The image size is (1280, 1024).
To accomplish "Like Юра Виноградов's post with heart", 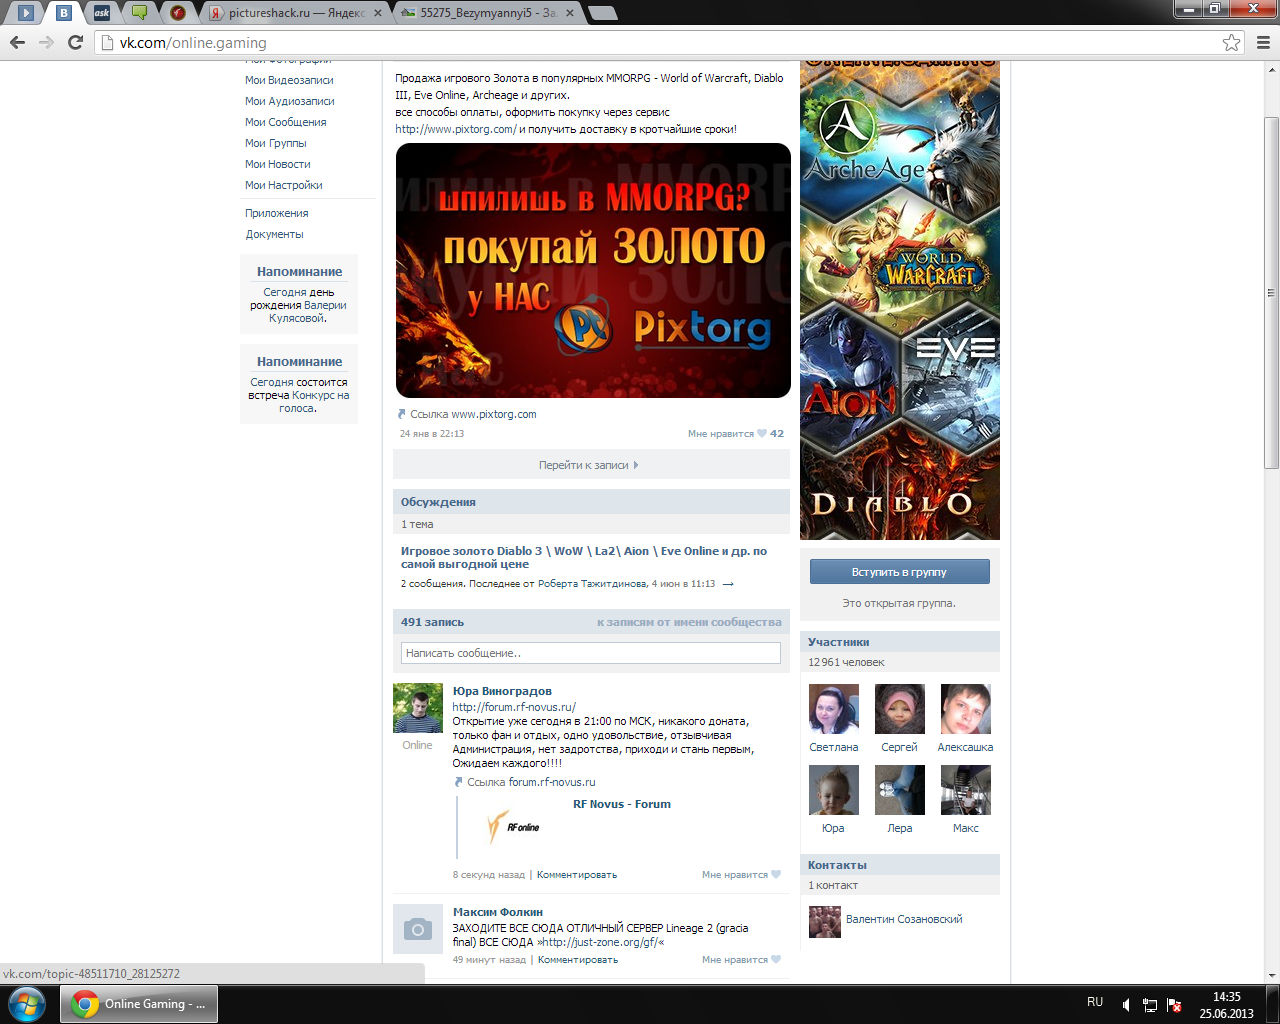I will 776,875.
